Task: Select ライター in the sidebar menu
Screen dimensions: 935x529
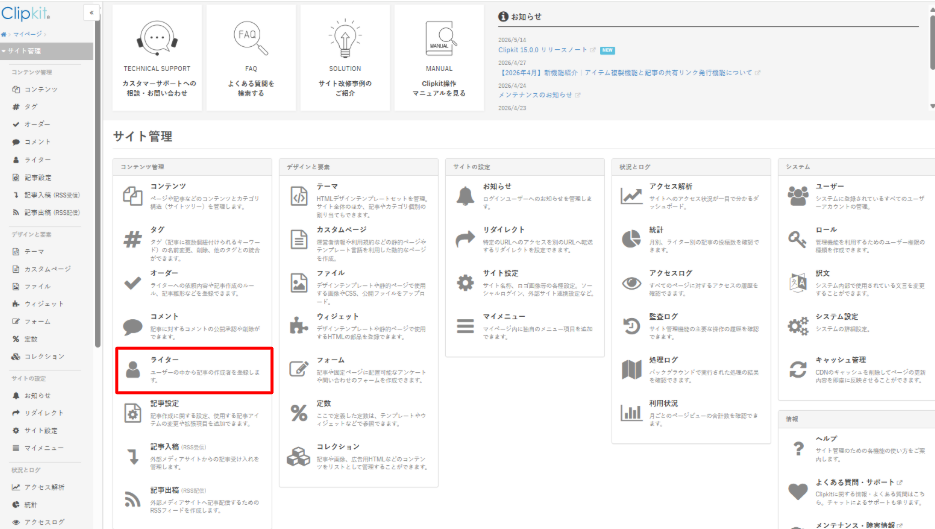Action: point(37,160)
